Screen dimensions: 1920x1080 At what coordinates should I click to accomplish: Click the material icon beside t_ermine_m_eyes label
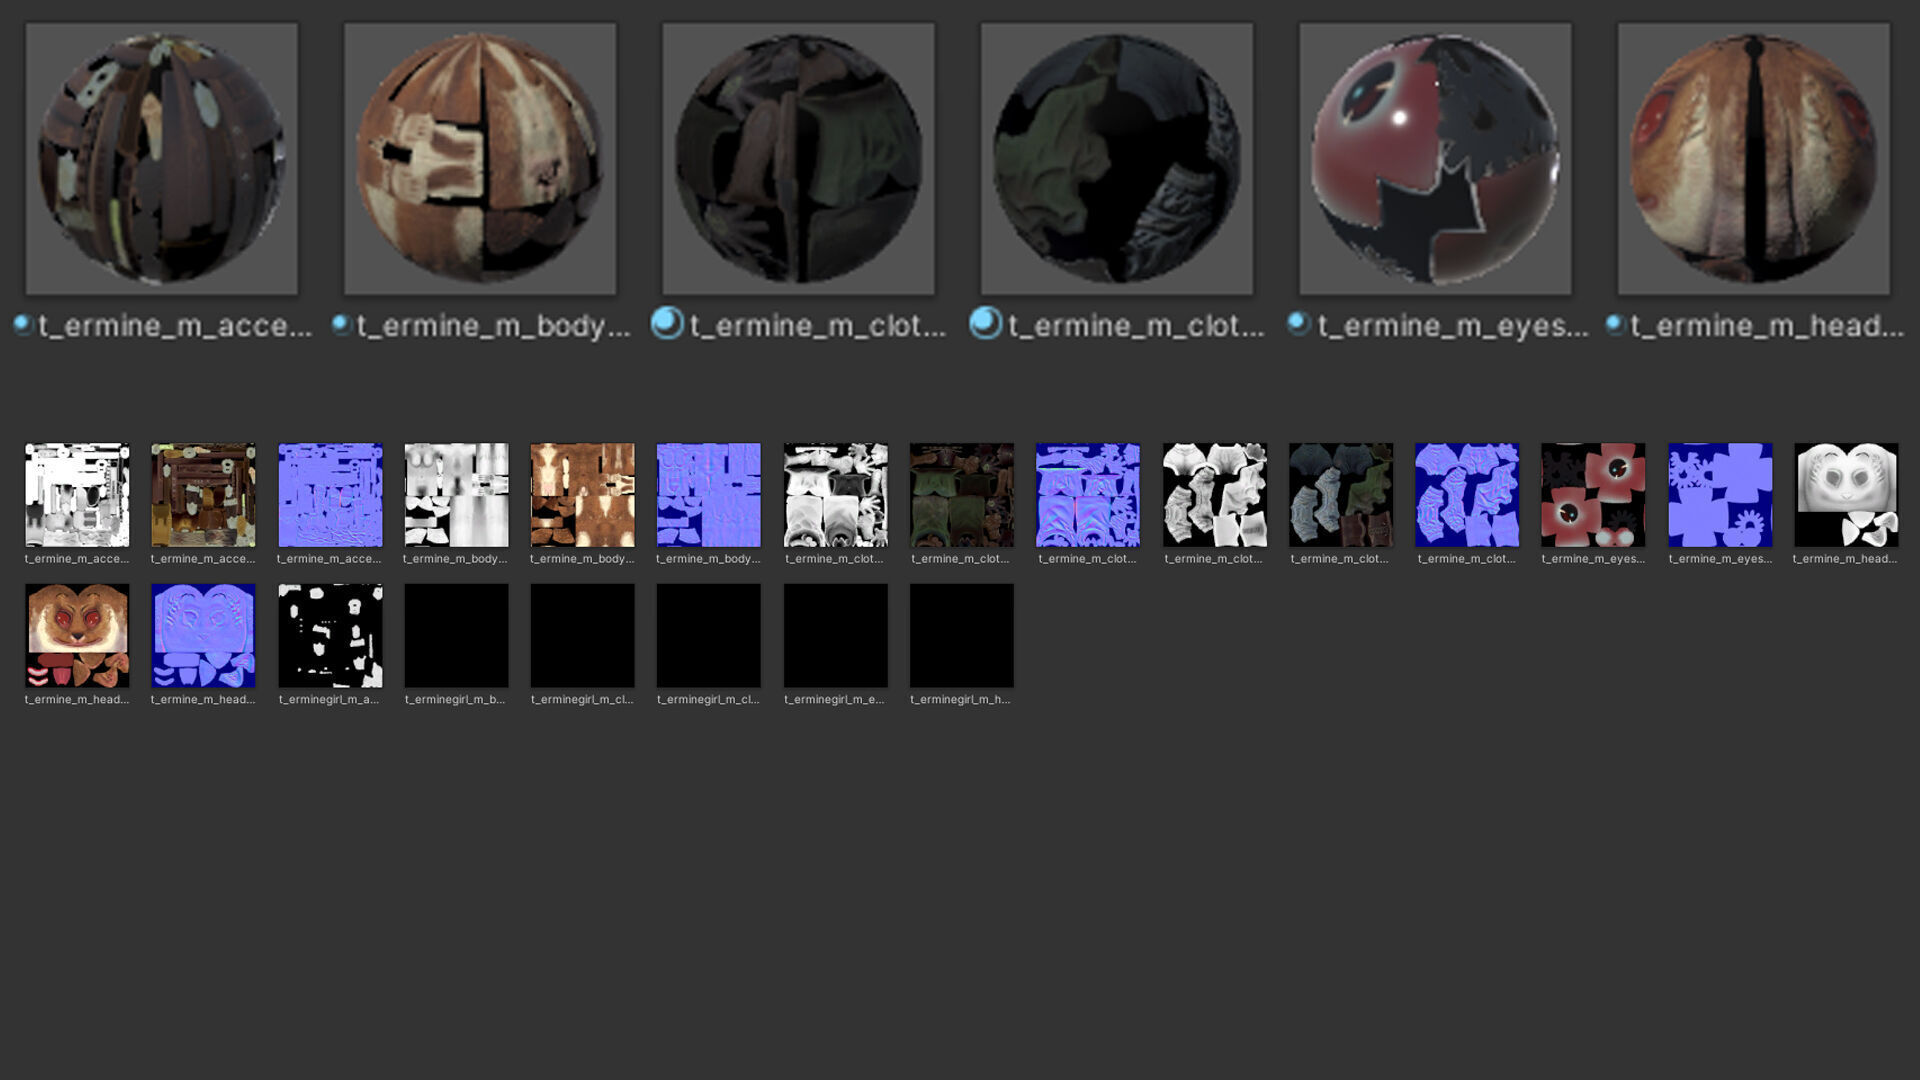1298,324
